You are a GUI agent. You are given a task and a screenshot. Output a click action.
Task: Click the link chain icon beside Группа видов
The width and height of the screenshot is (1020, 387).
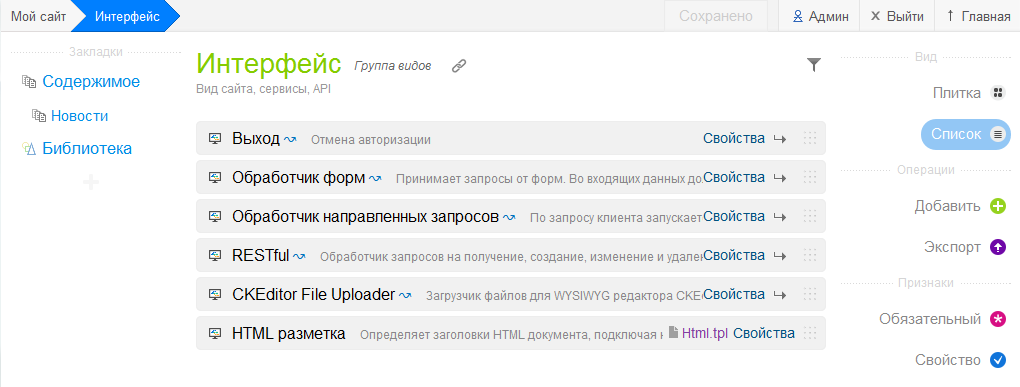point(459,66)
